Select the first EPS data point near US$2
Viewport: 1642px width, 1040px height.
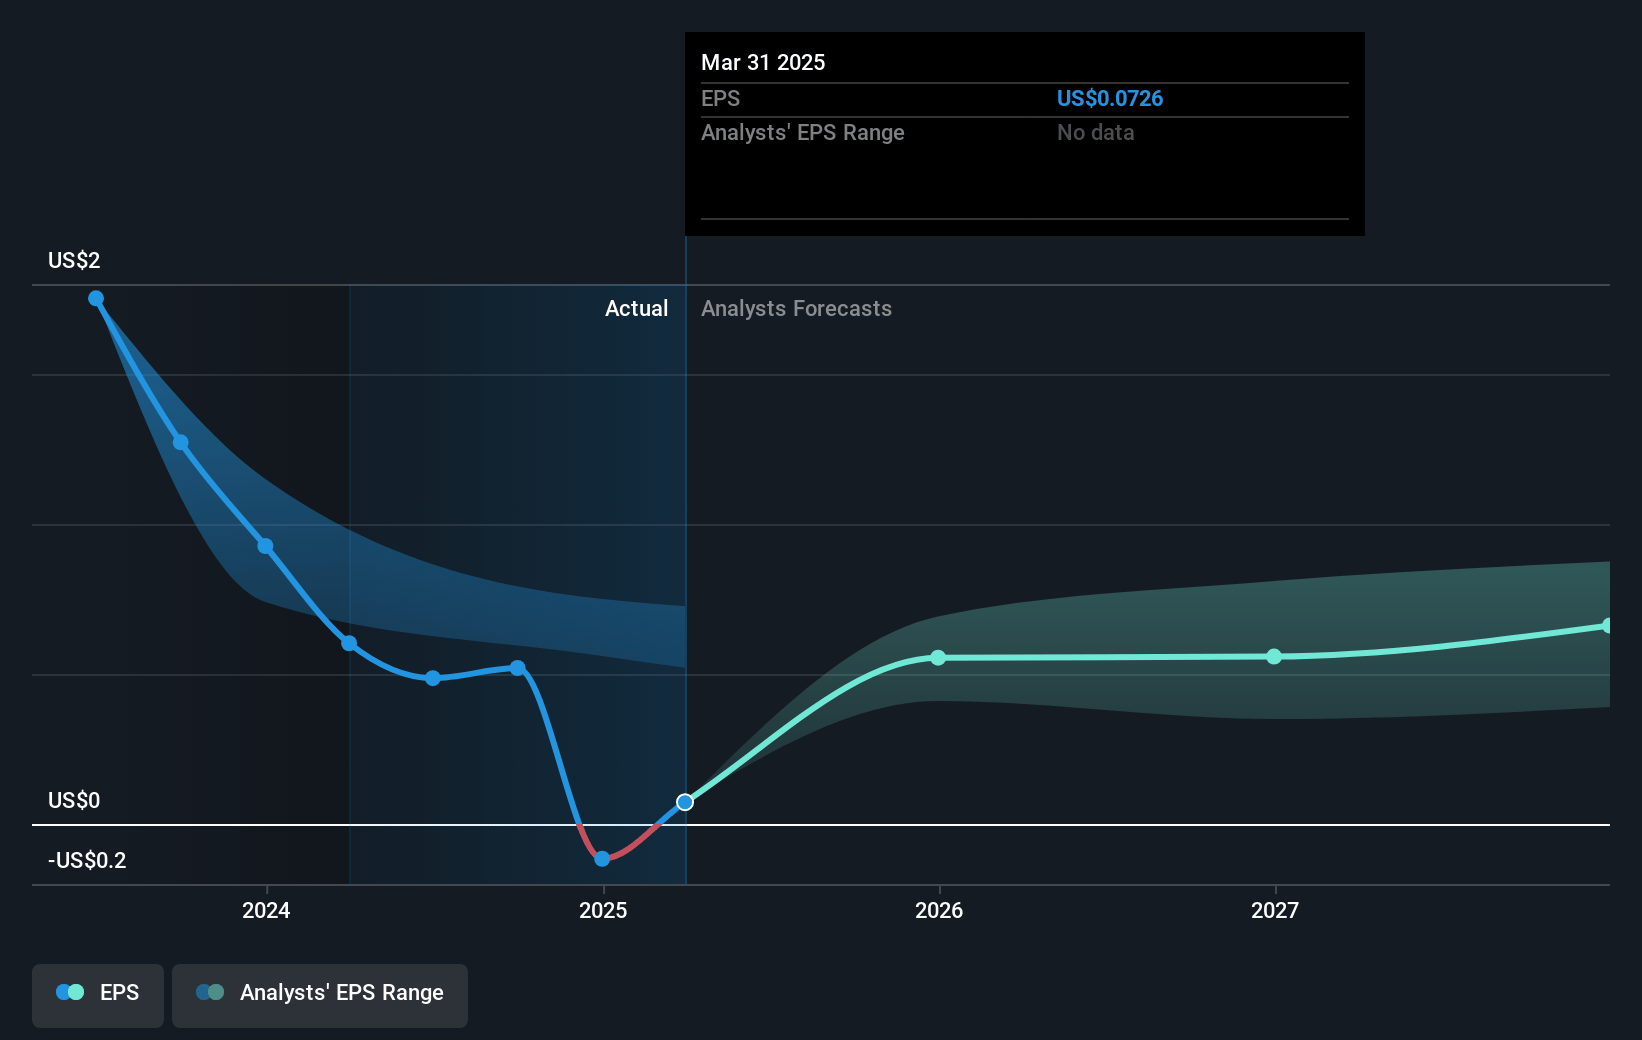point(96,298)
